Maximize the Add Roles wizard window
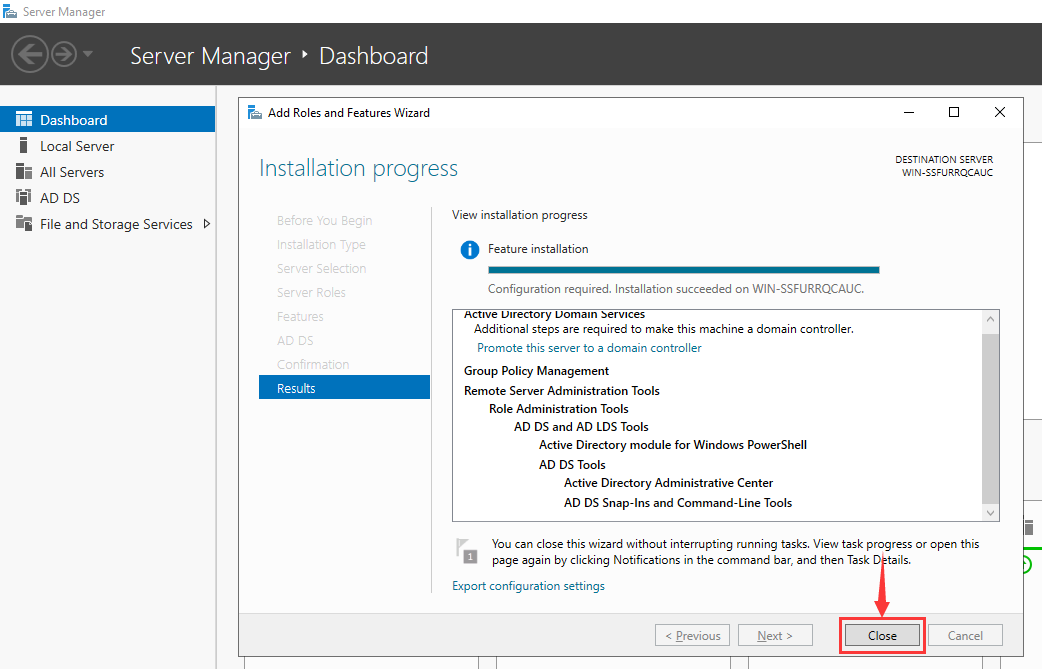 [x=954, y=113]
